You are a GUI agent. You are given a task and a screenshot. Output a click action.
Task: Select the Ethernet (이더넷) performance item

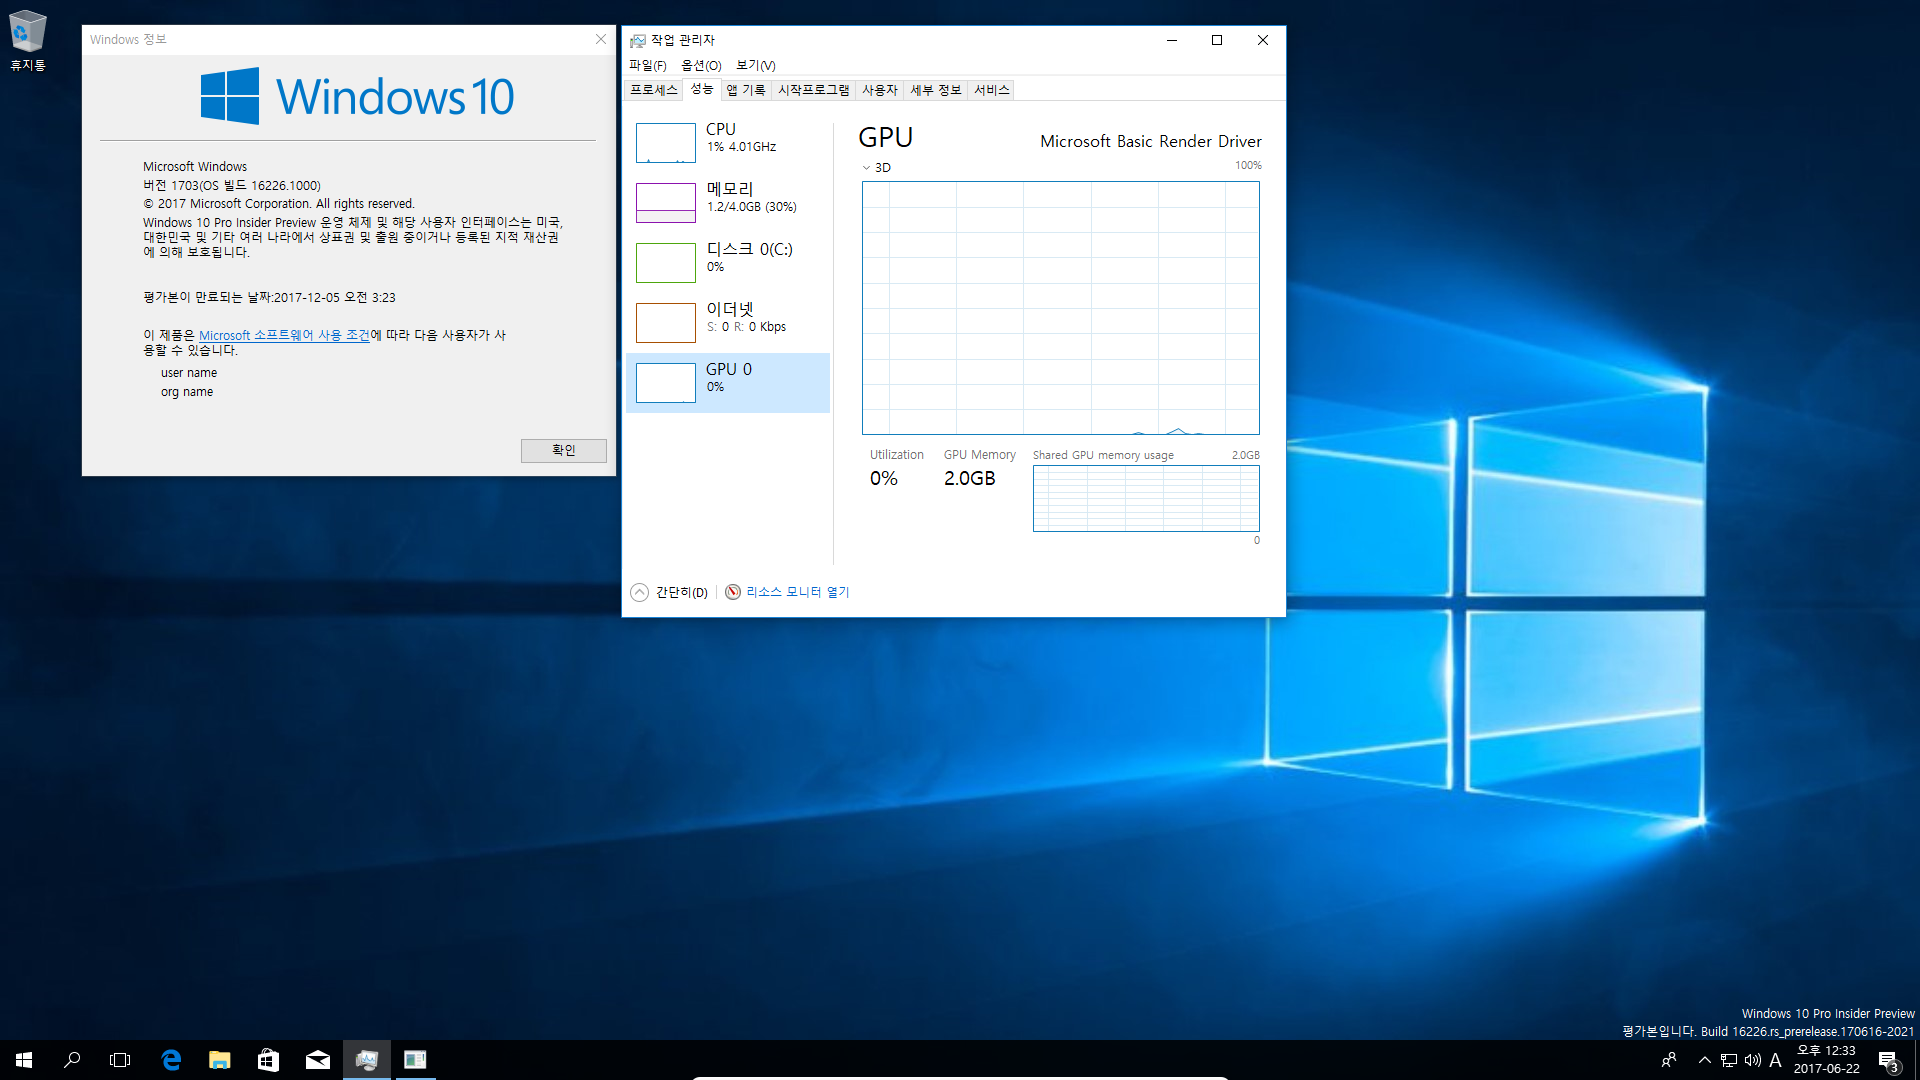(x=728, y=323)
